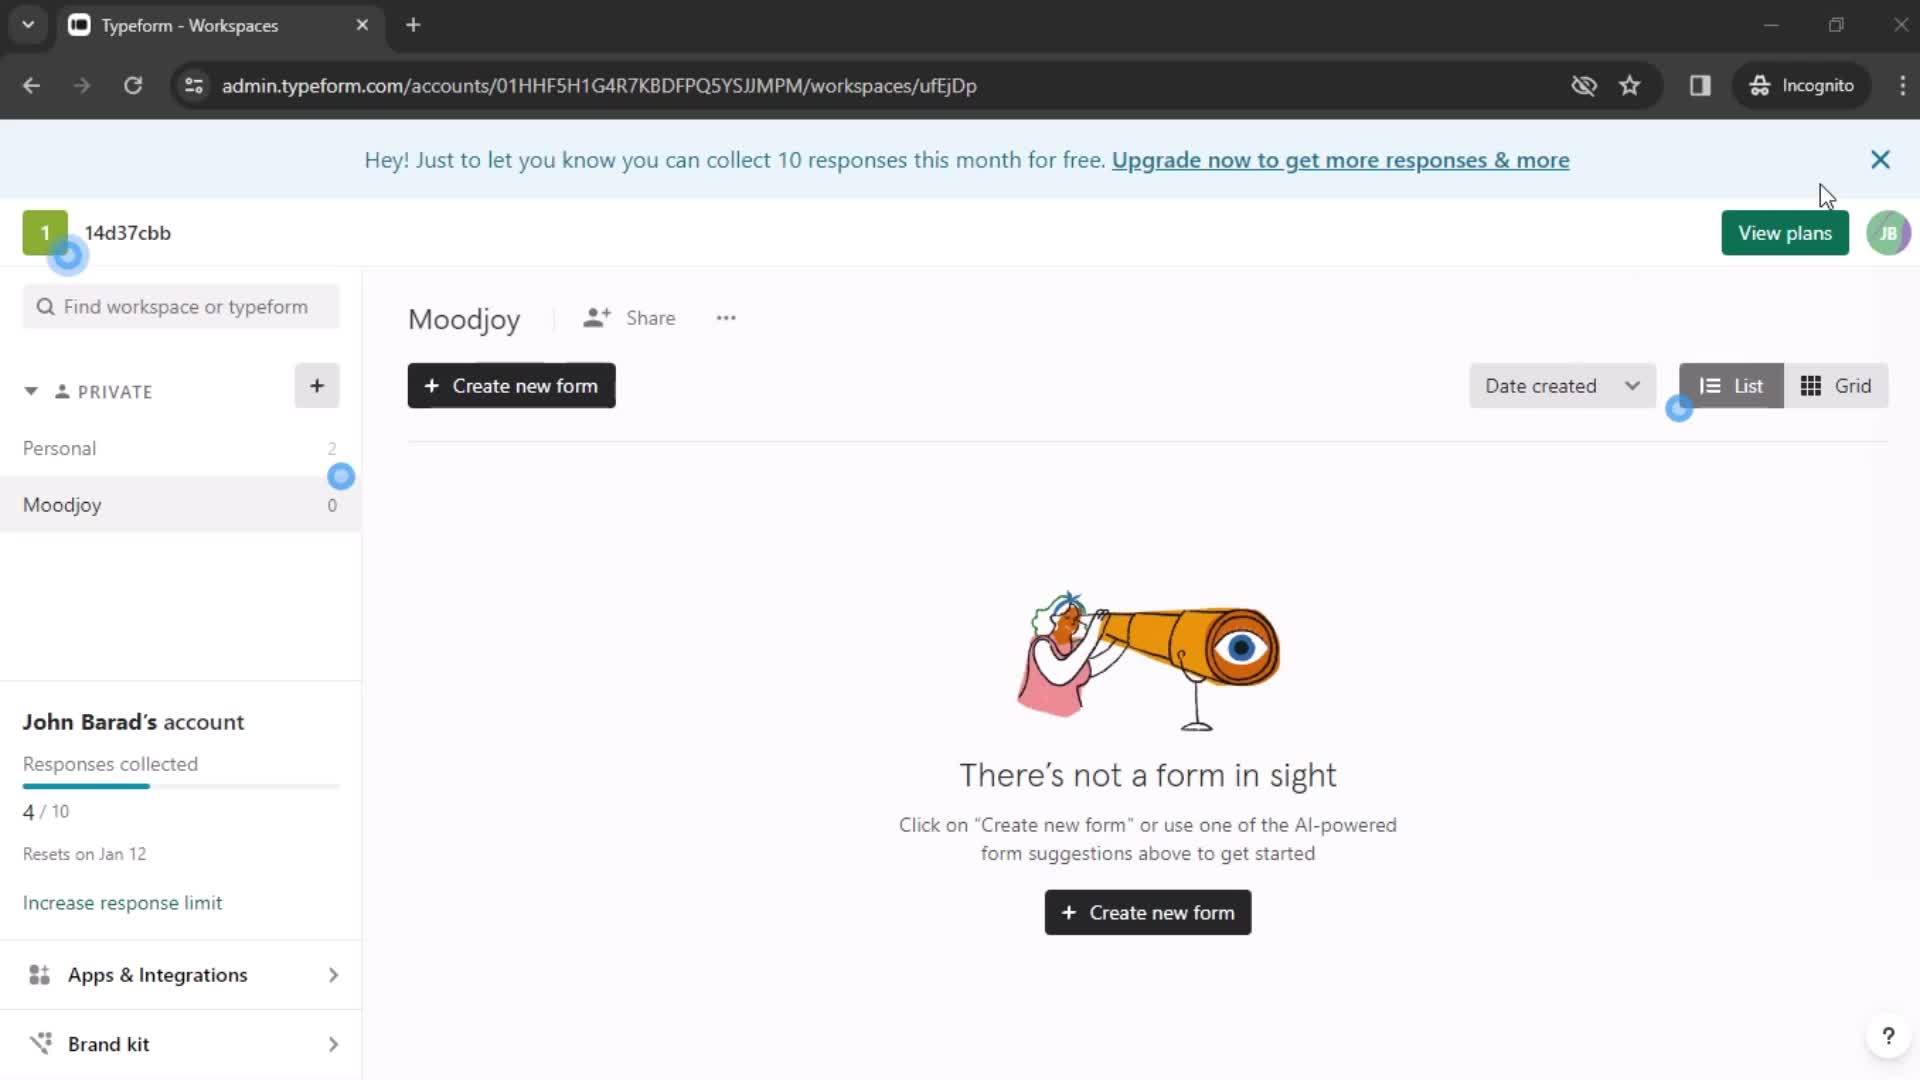Collapse the PRIVATE workspaces section
The image size is (1920, 1080).
click(30, 391)
